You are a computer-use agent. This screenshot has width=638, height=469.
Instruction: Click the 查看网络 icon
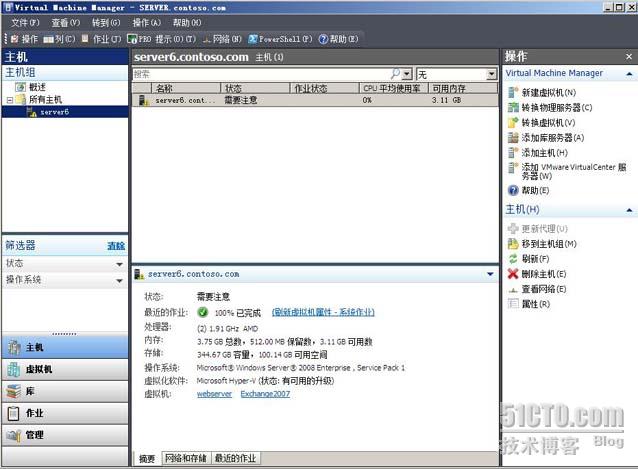tap(513, 289)
